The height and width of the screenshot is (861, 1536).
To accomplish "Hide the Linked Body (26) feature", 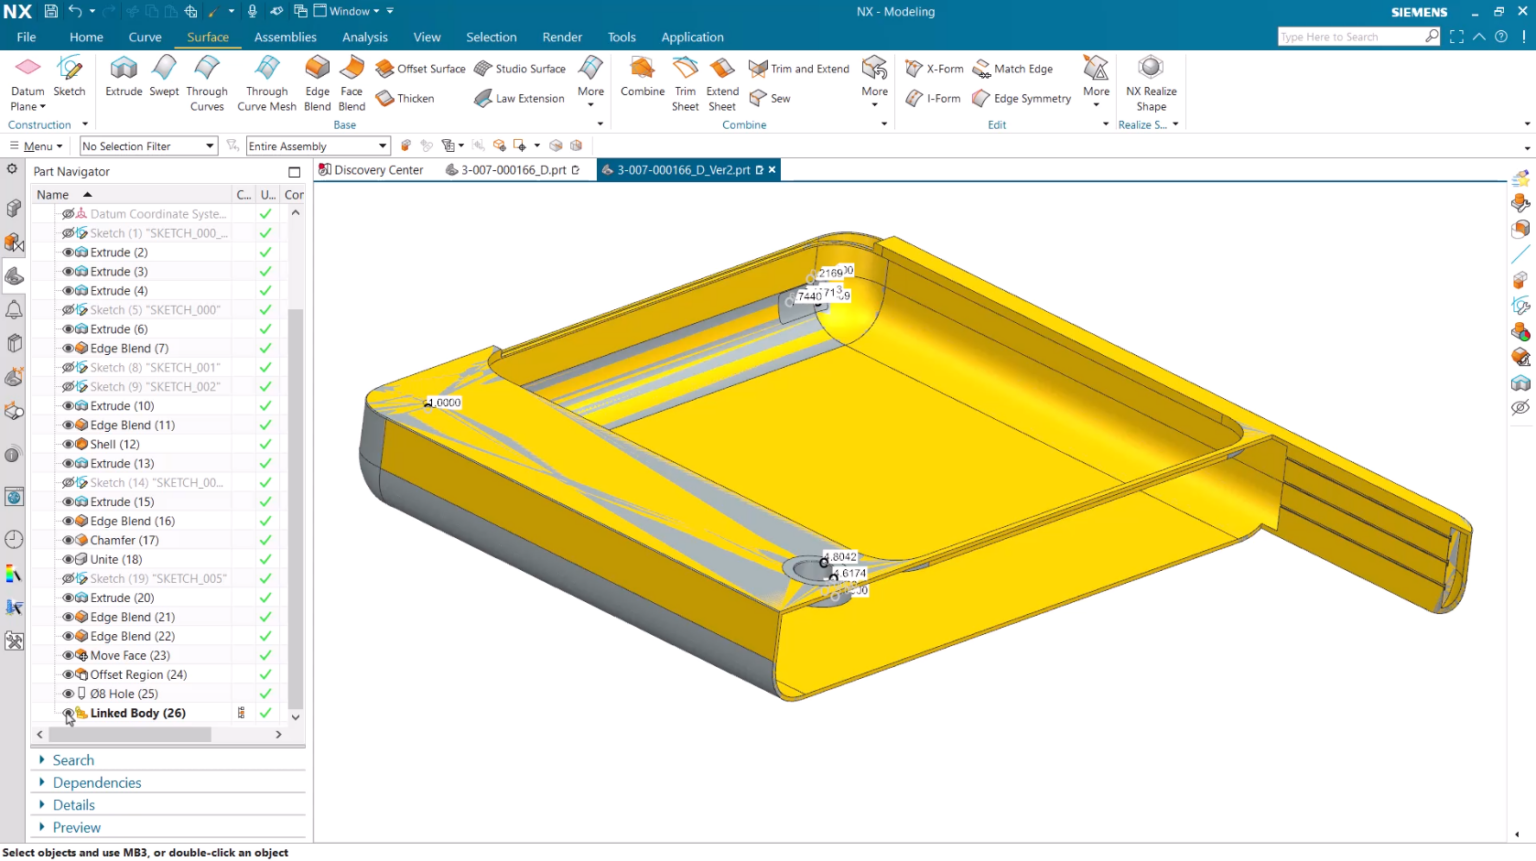I will (68, 713).
